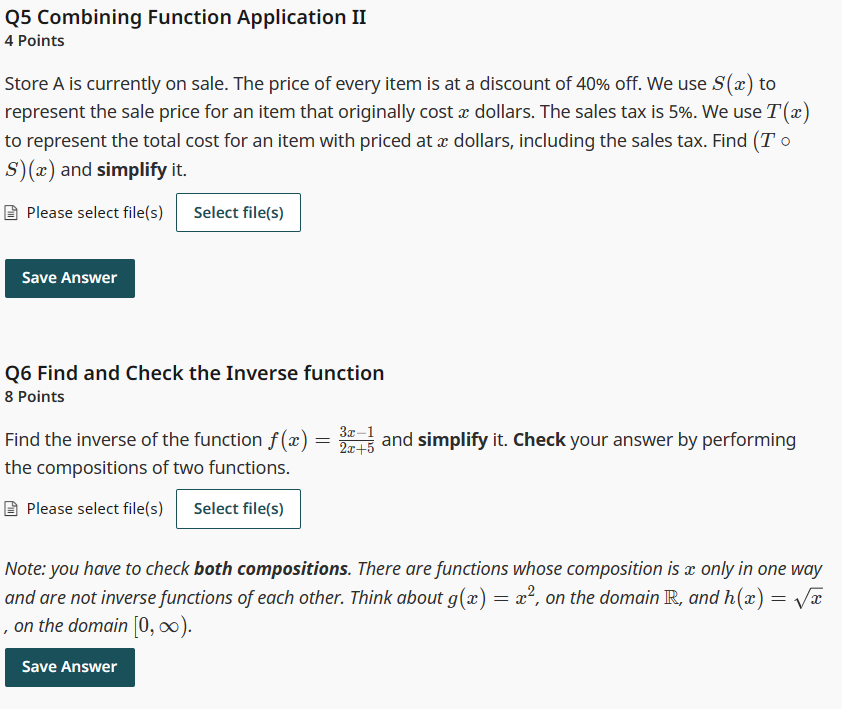This screenshot has height=709, width=842.
Task: Click the Q5 Combining Function Application II heading
Action: point(185,16)
